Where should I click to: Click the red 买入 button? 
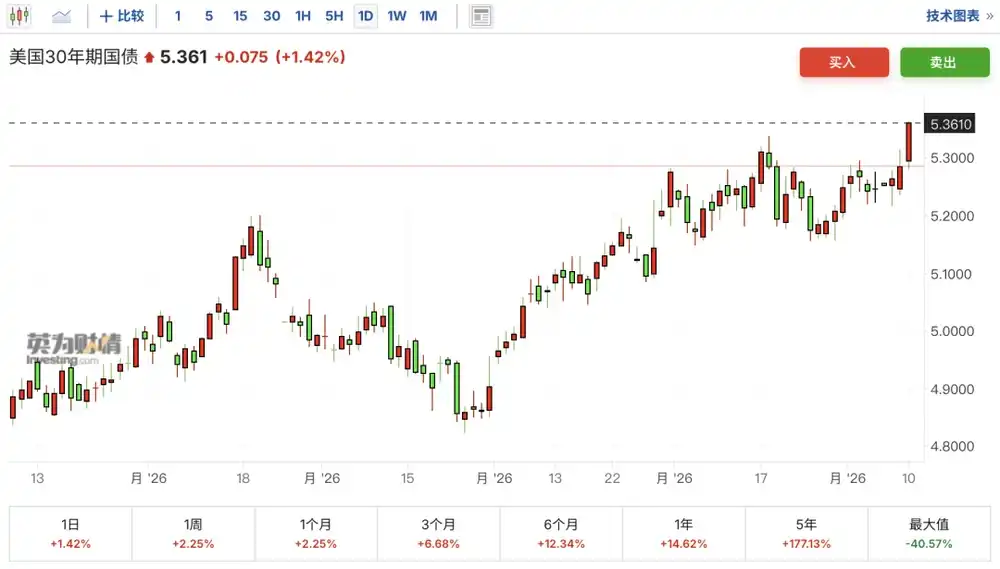point(844,62)
